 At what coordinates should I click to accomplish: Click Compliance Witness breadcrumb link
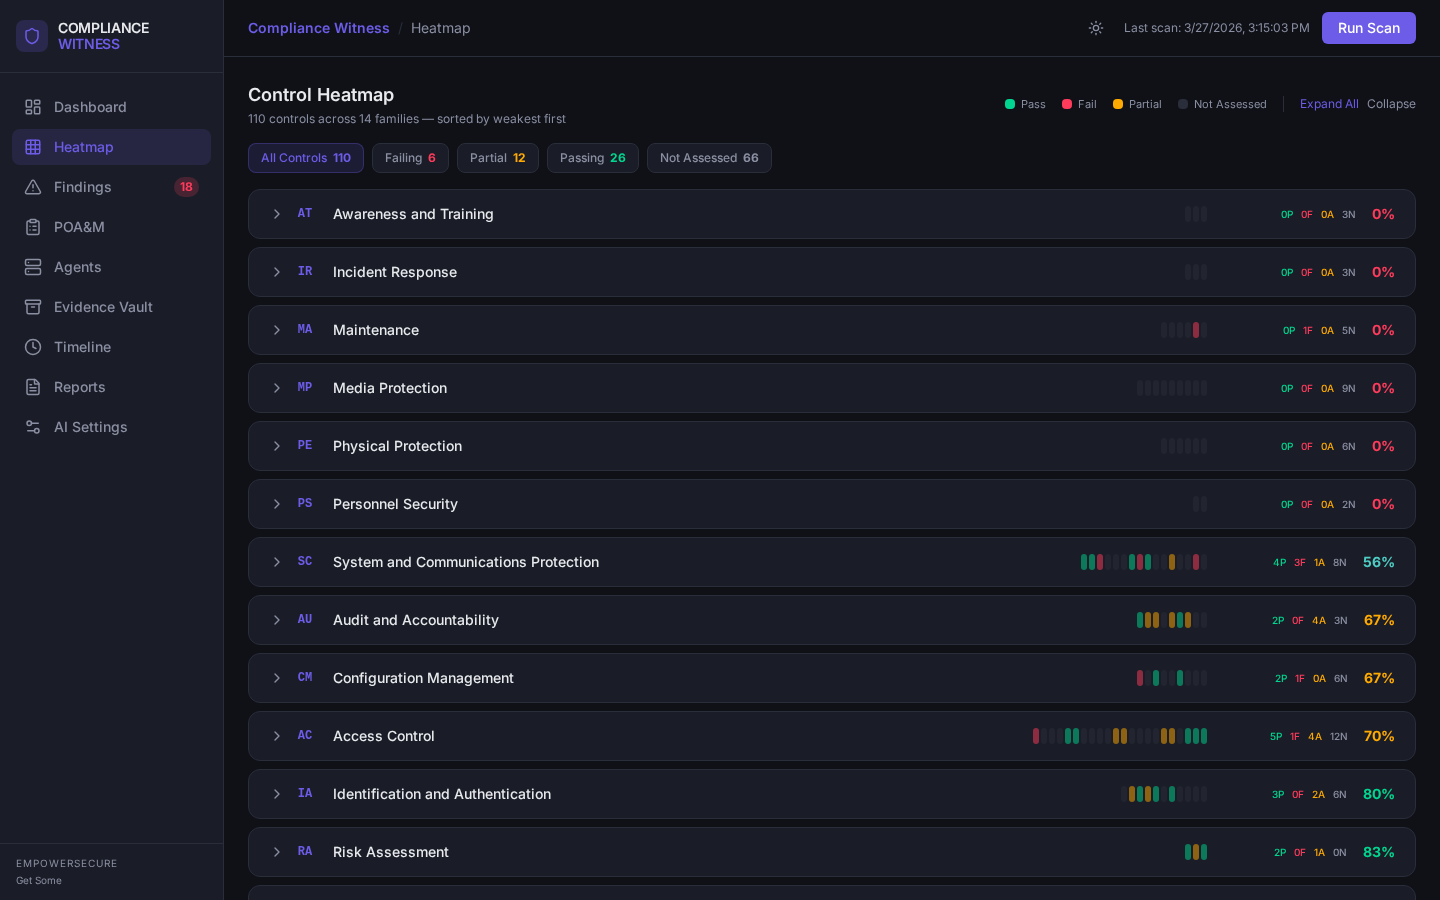[318, 28]
